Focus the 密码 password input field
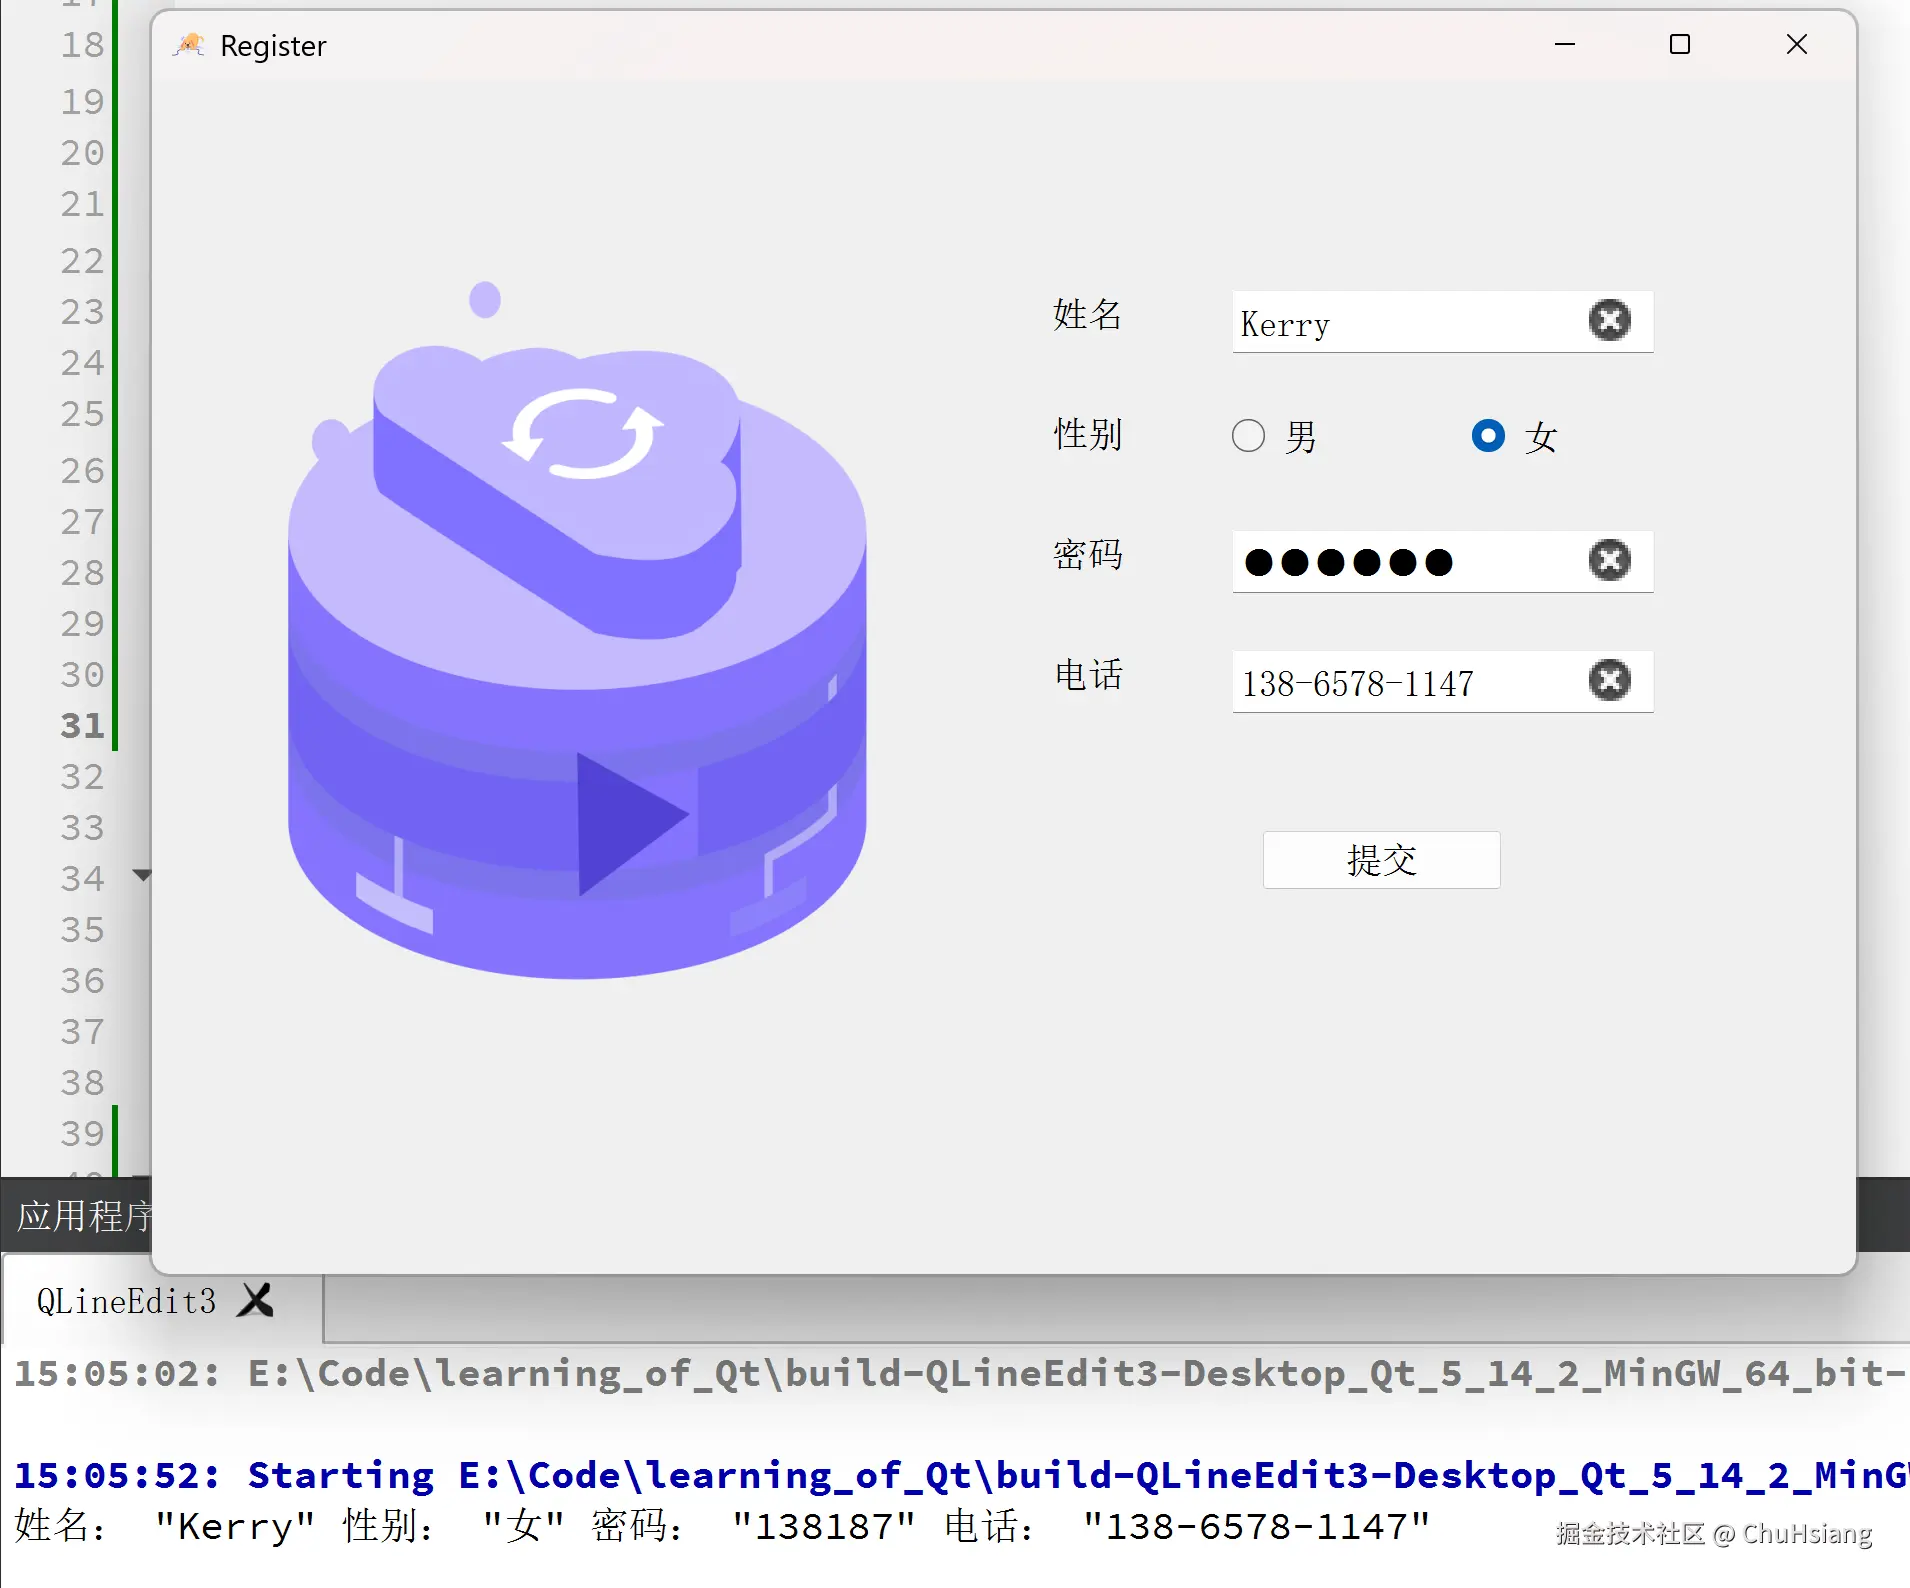Viewport: 1910px width, 1588px height. tap(1442, 562)
